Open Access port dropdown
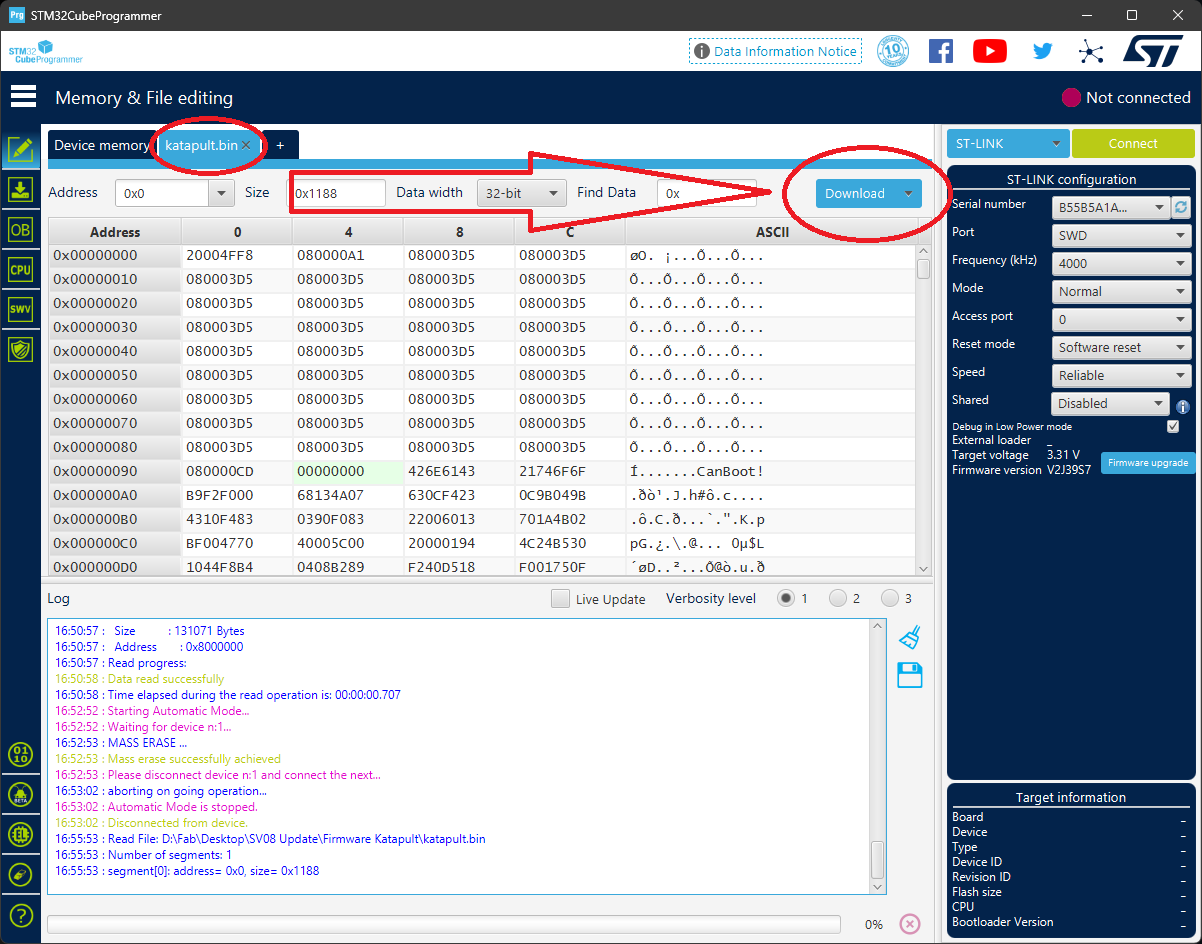This screenshot has height=944, width=1202. pos(1122,319)
